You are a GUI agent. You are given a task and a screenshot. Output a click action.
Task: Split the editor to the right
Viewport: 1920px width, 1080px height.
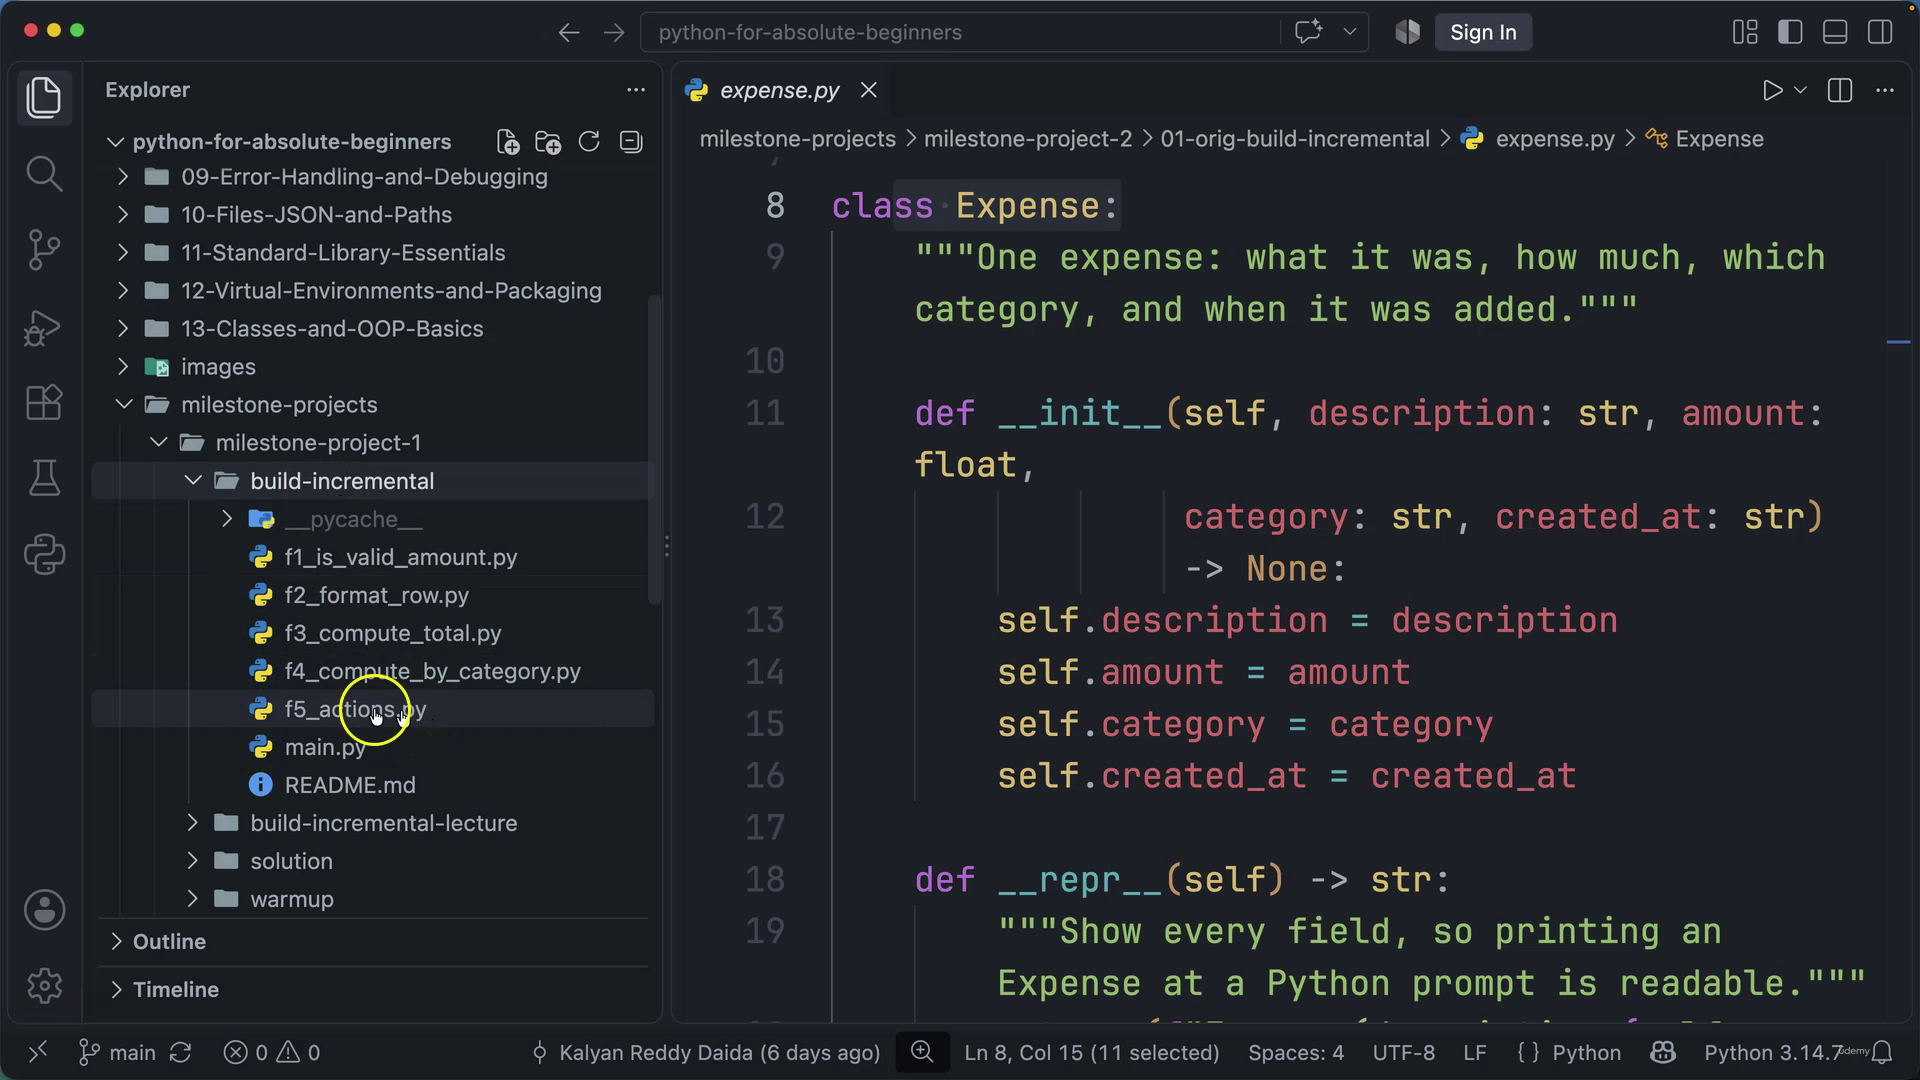pos(1840,90)
